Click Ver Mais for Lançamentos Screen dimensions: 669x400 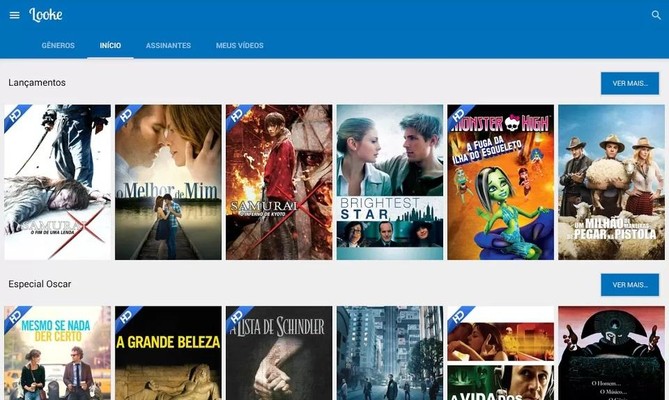coord(630,84)
